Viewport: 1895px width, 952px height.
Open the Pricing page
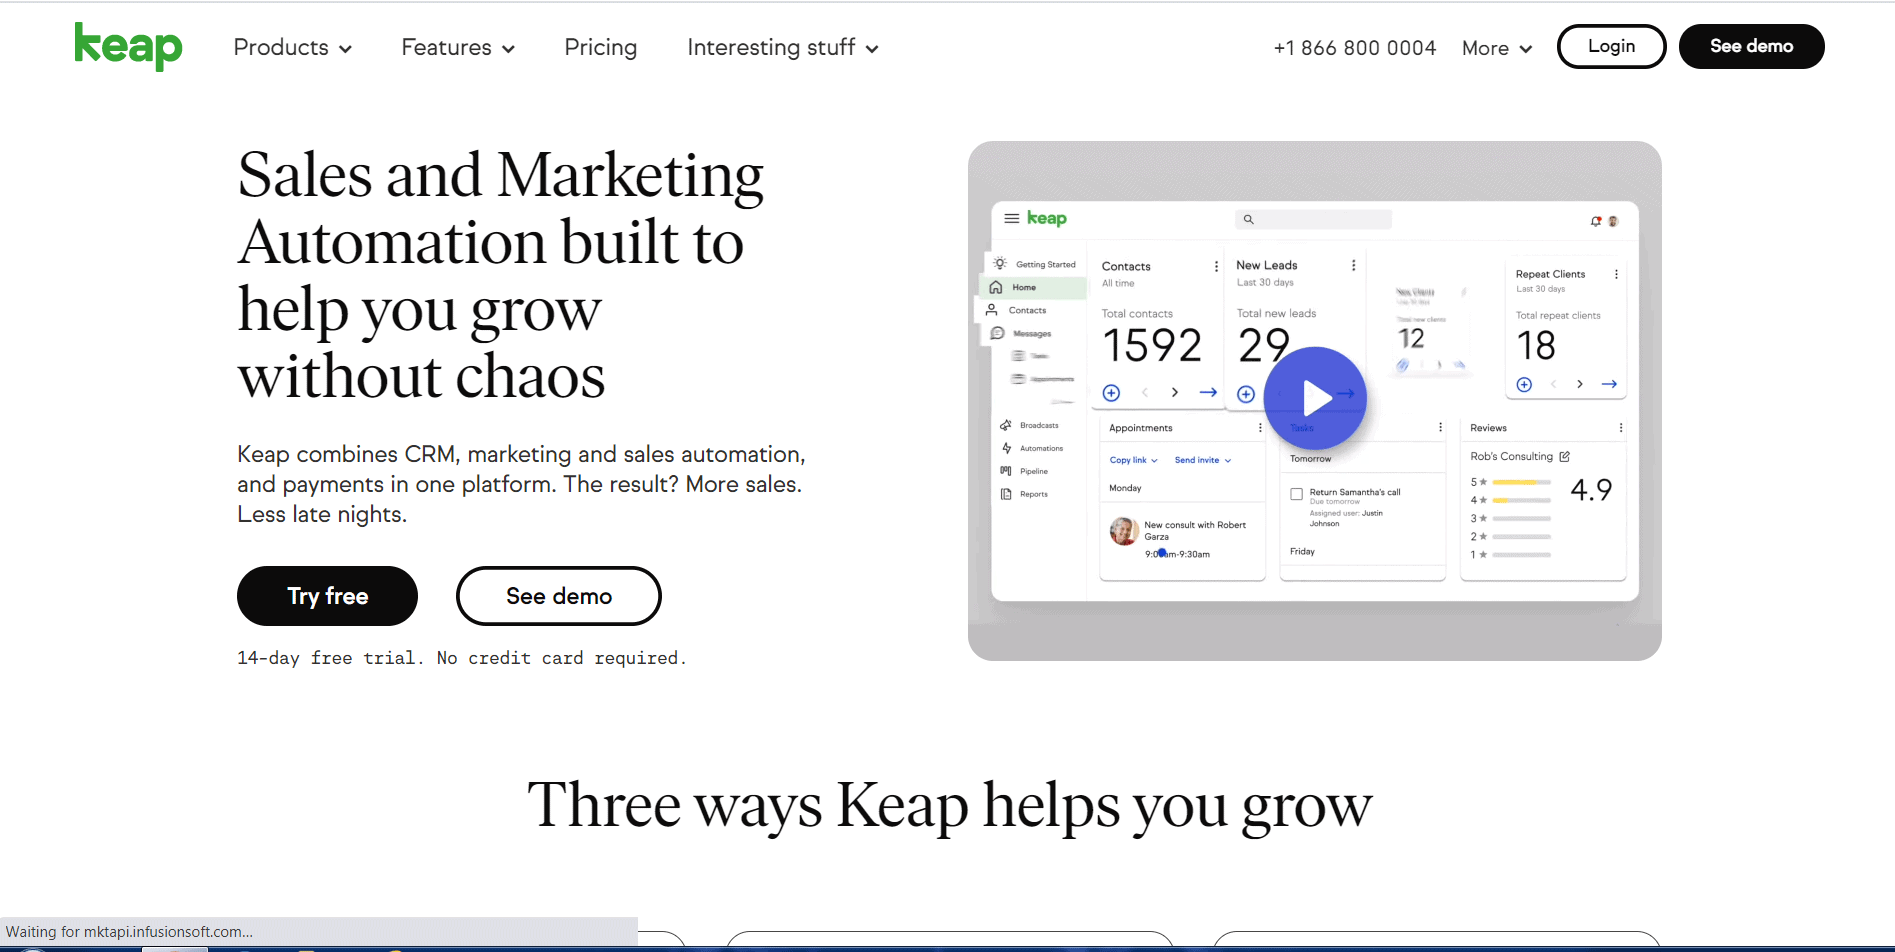pyautogui.click(x=600, y=47)
